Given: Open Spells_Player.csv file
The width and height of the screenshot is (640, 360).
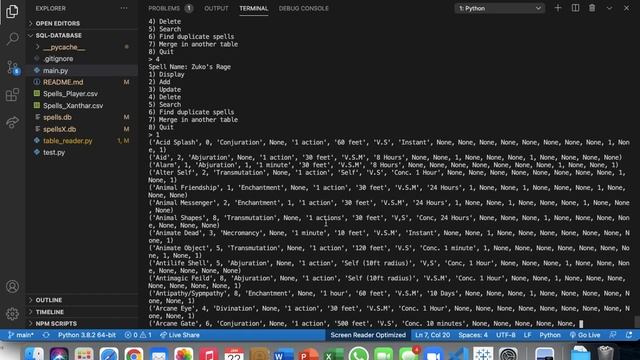Looking at the screenshot, I should point(70,94).
